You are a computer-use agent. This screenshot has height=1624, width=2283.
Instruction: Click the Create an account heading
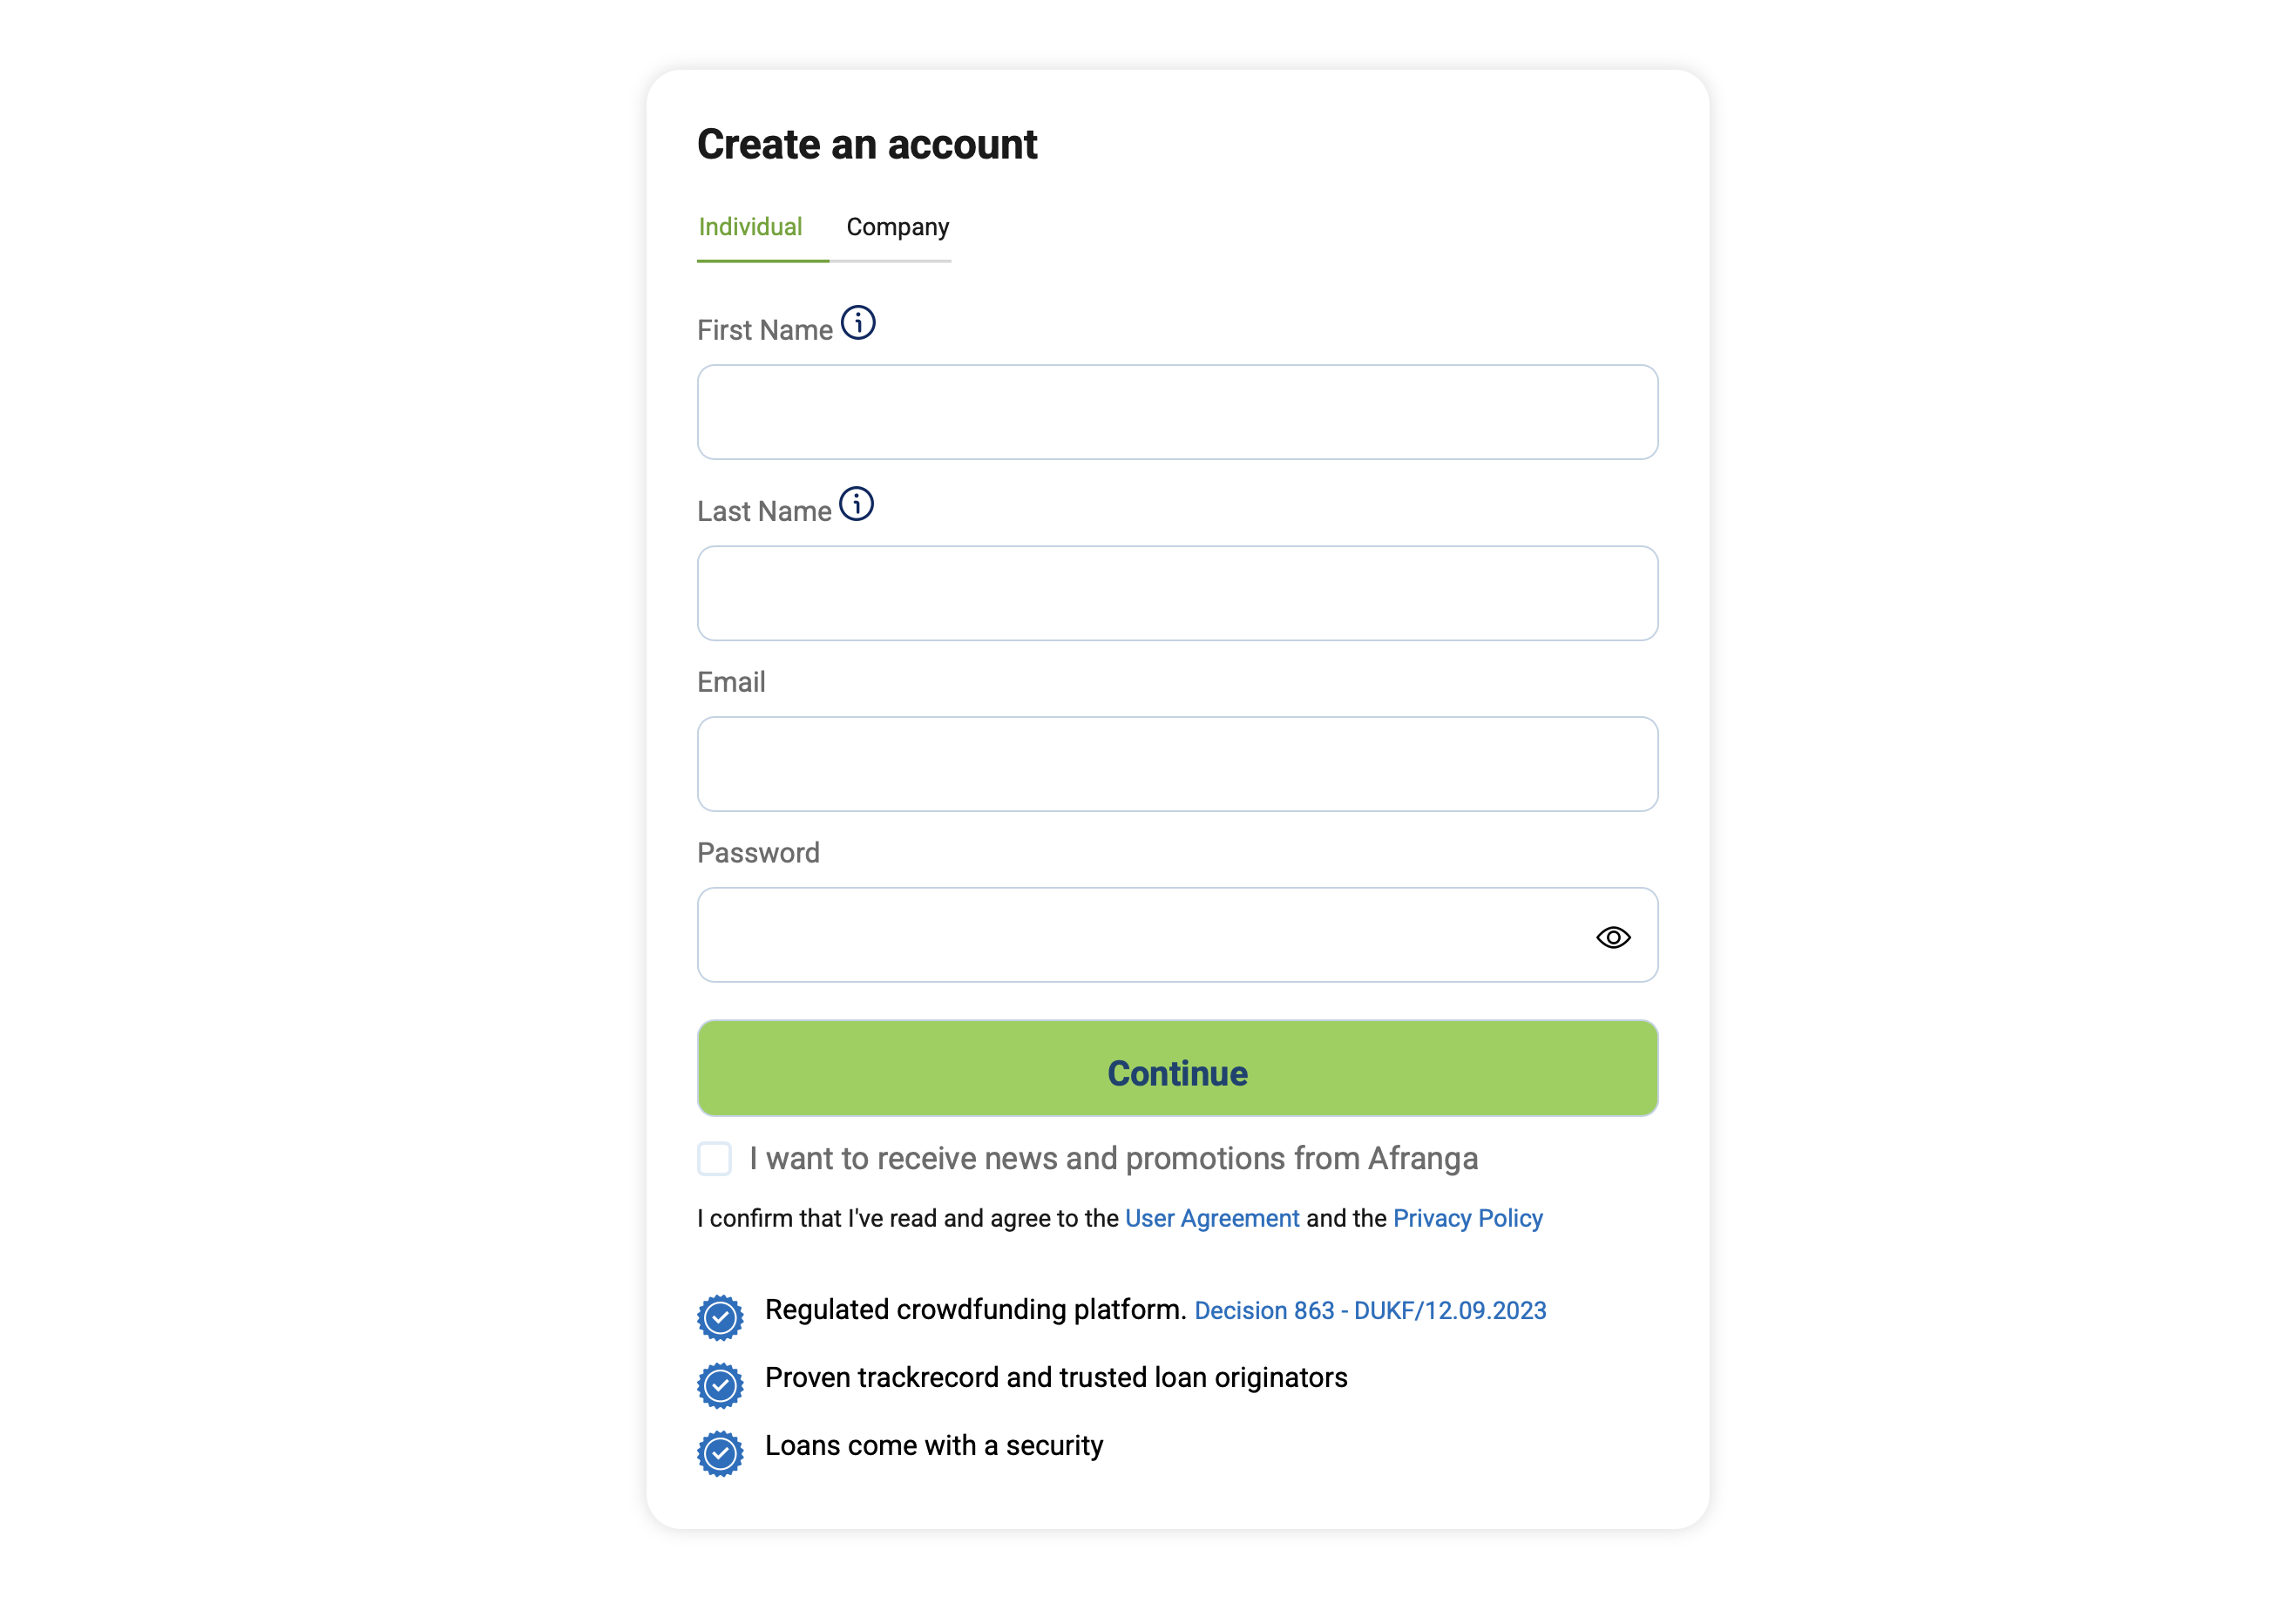click(x=867, y=144)
